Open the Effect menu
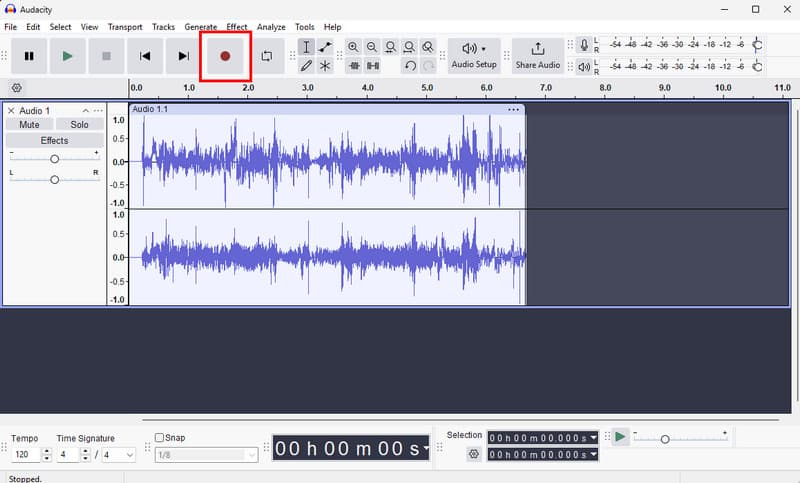 click(x=237, y=27)
